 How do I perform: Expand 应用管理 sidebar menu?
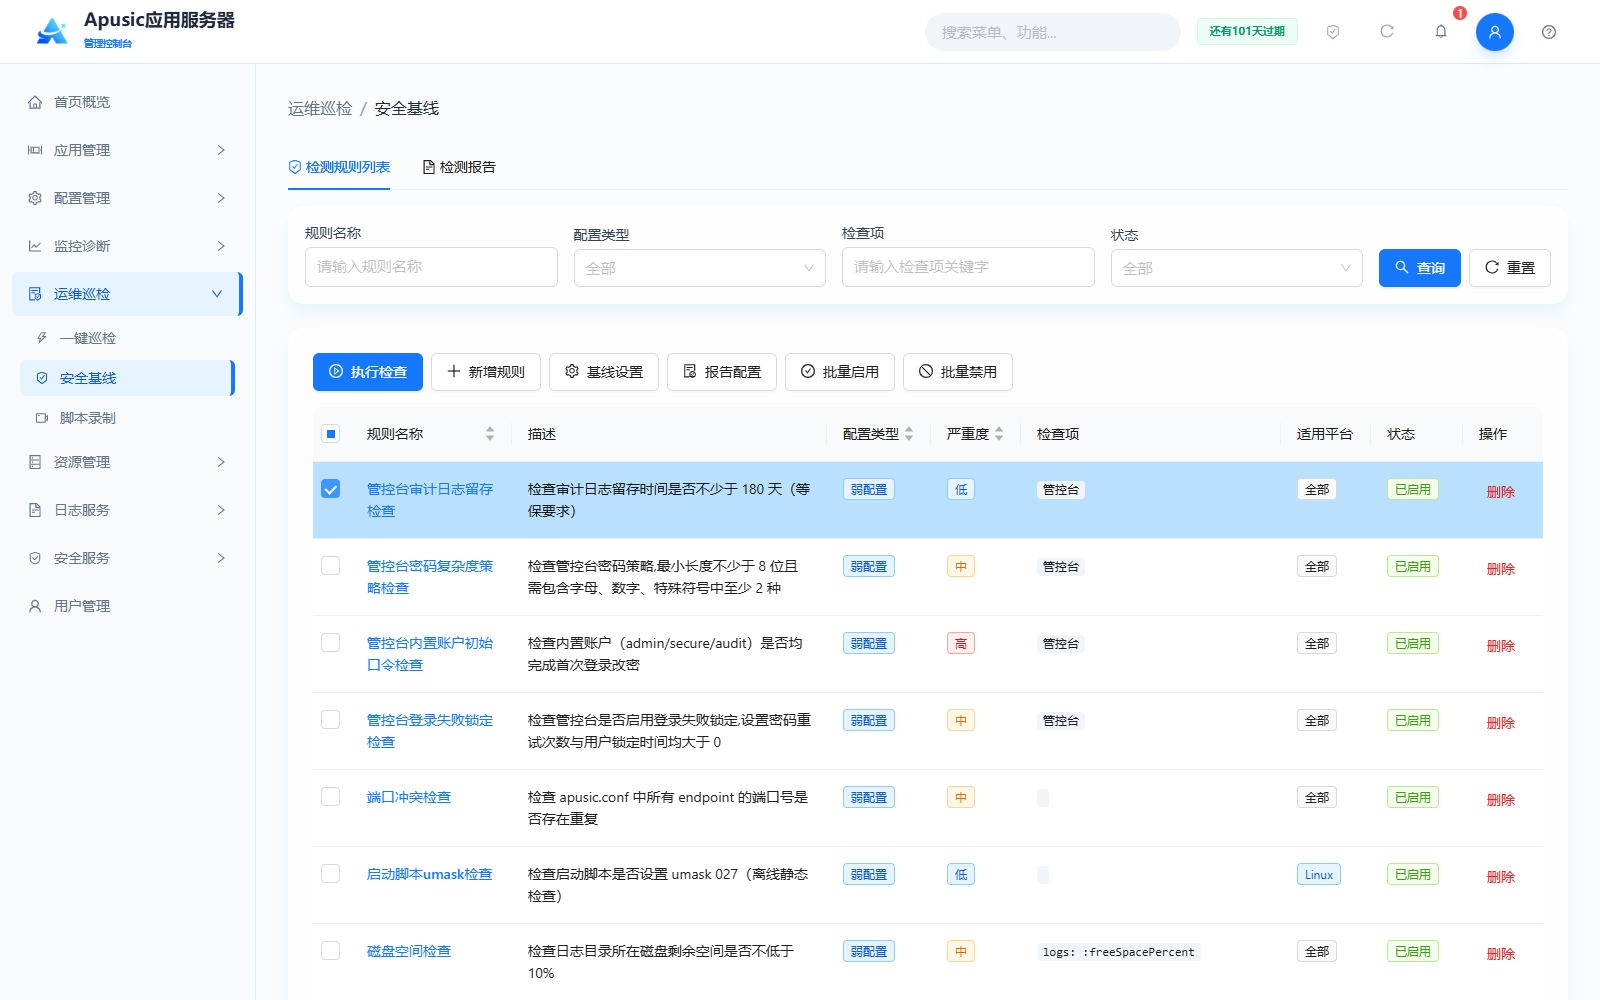[127, 150]
